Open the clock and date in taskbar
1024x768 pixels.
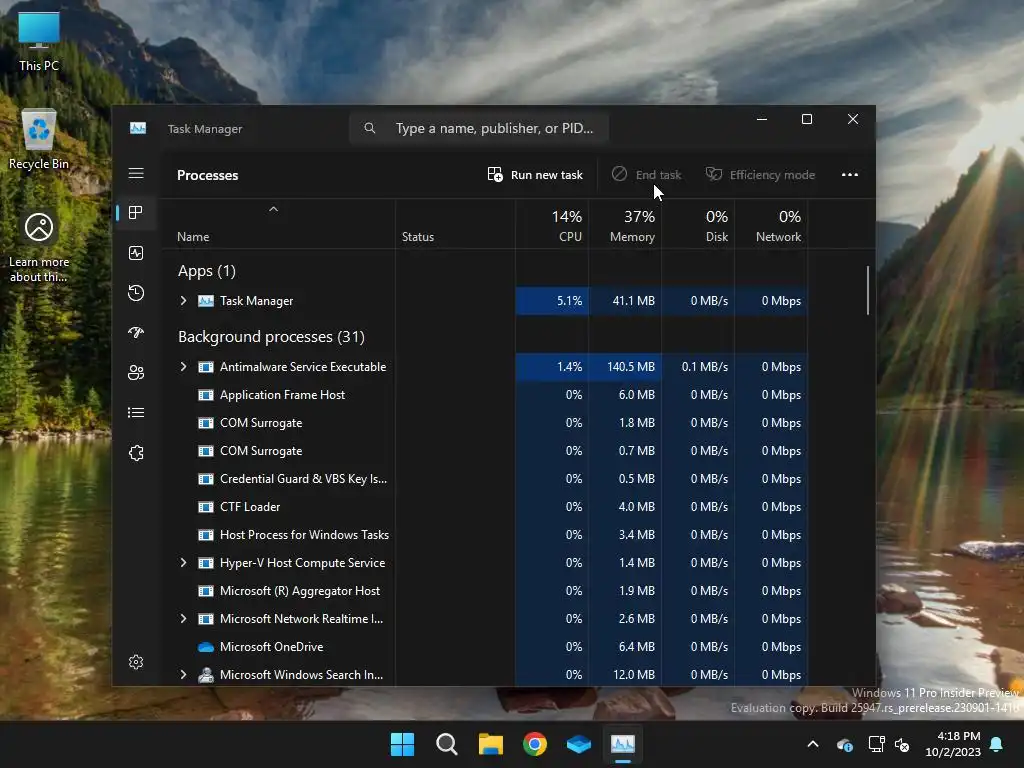click(952, 744)
